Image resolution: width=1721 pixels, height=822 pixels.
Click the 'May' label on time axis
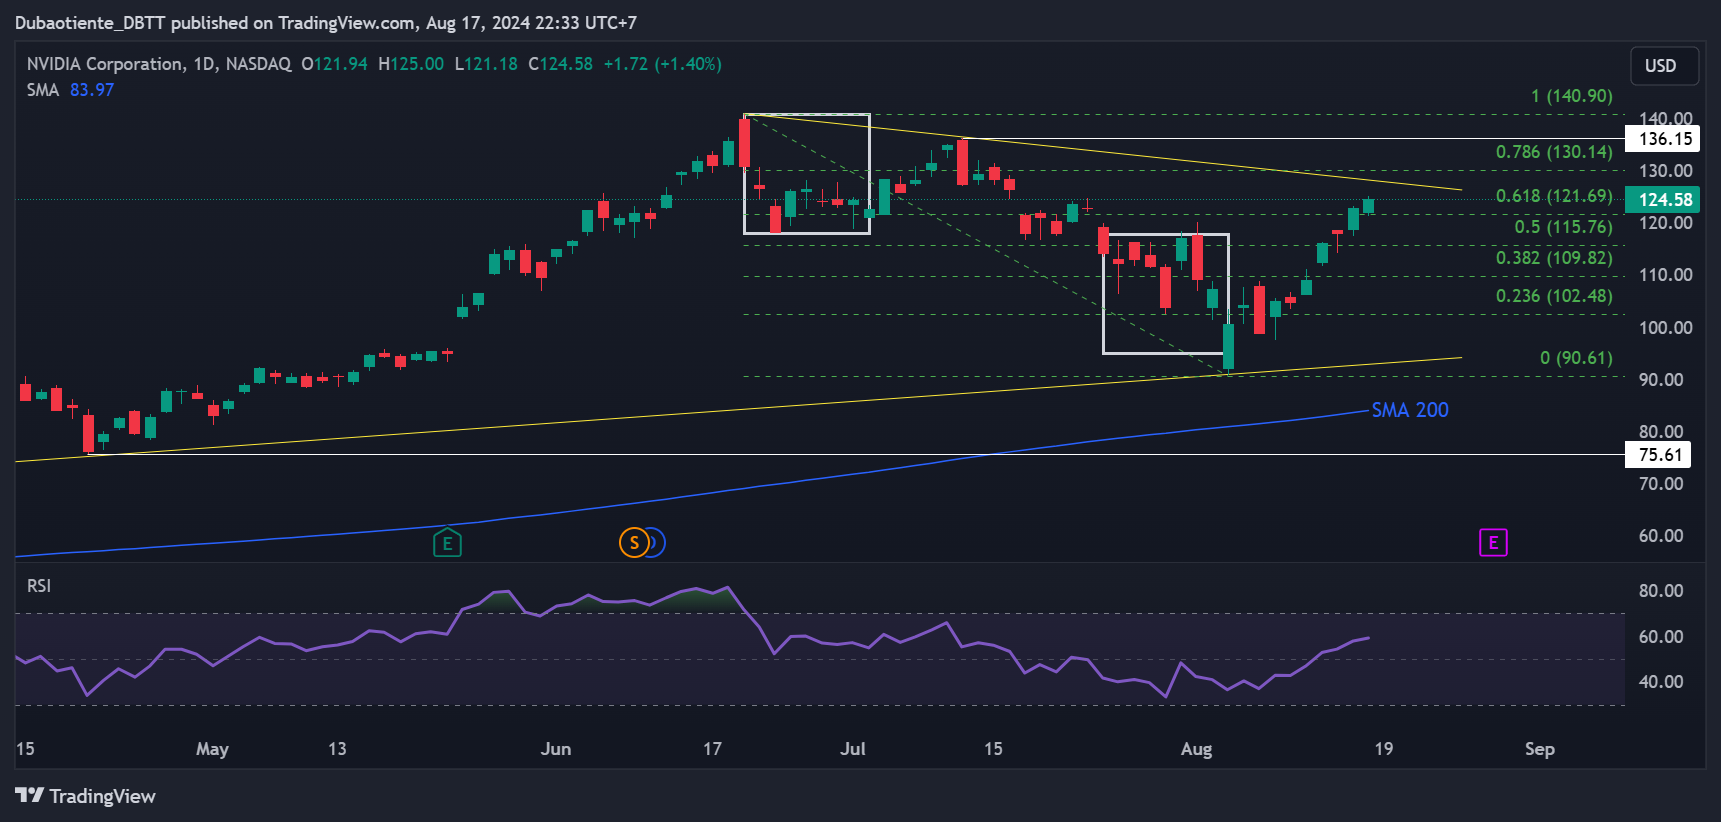coord(212,749)
